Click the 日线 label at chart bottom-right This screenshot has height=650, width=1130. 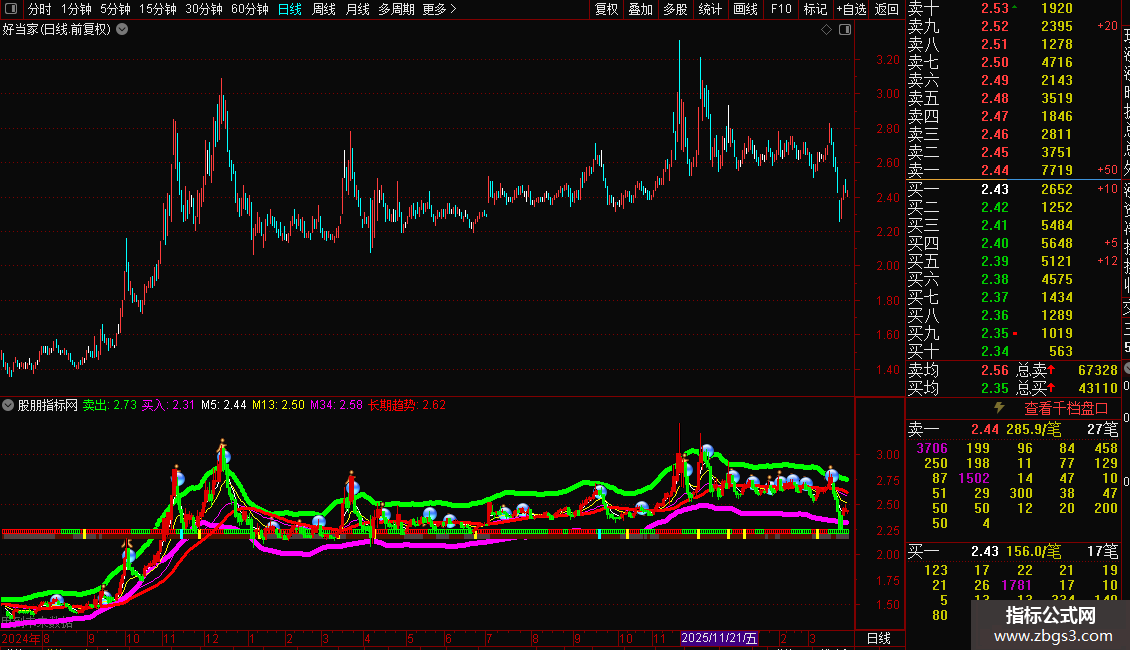(878, 638)
